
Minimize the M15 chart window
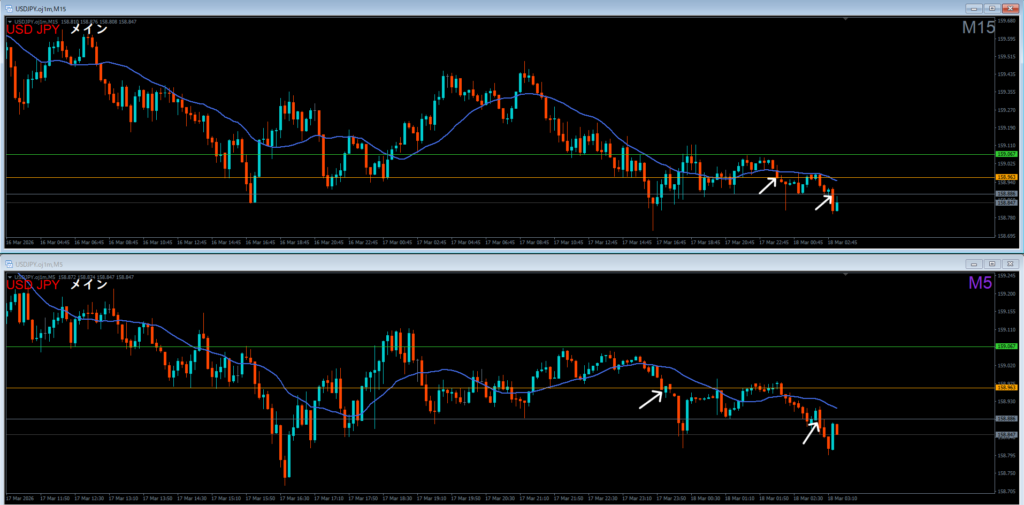click(x=974, y=8)
